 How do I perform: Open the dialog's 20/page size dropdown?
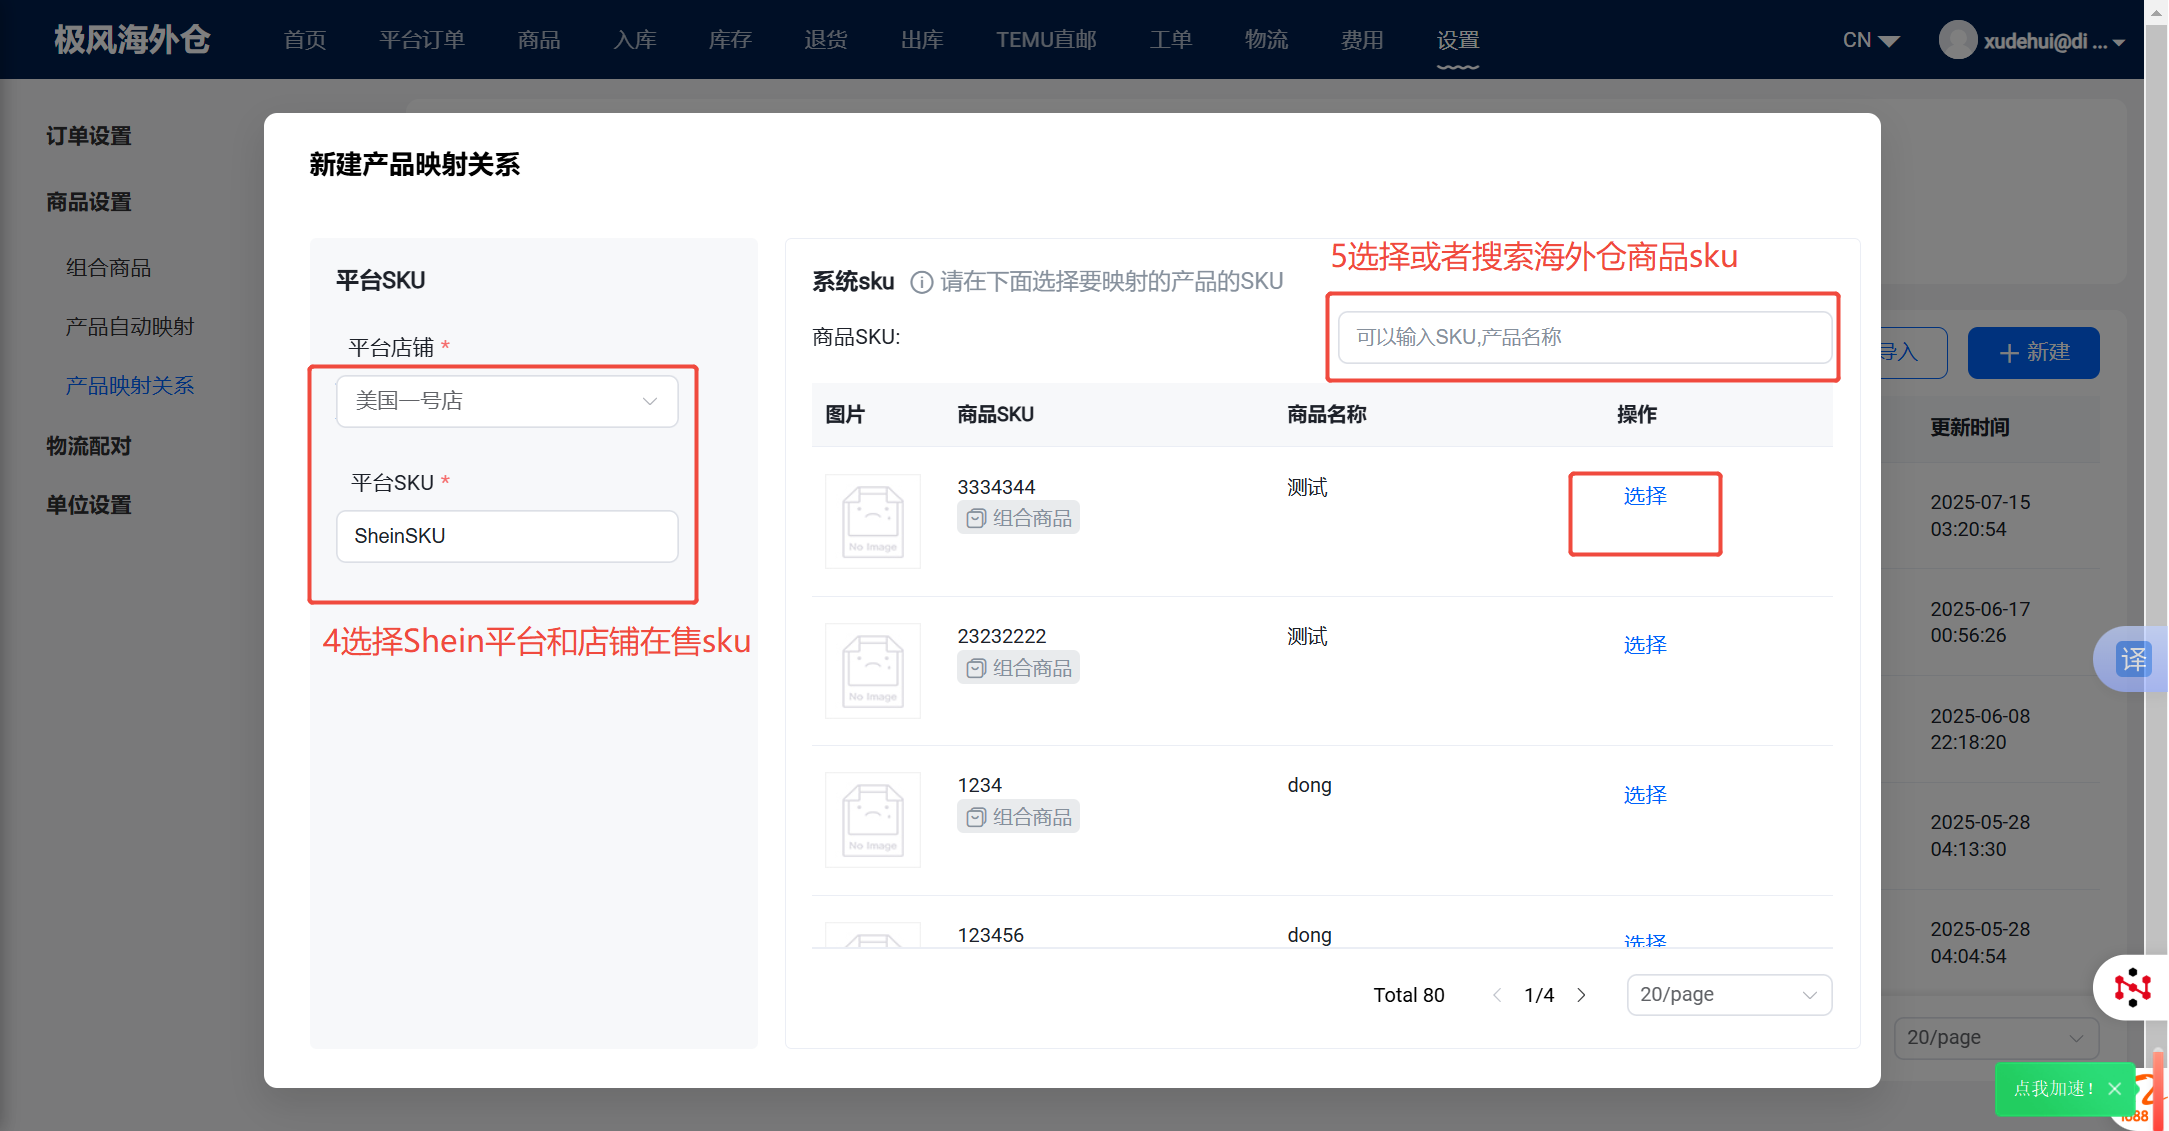(1729, 995)
